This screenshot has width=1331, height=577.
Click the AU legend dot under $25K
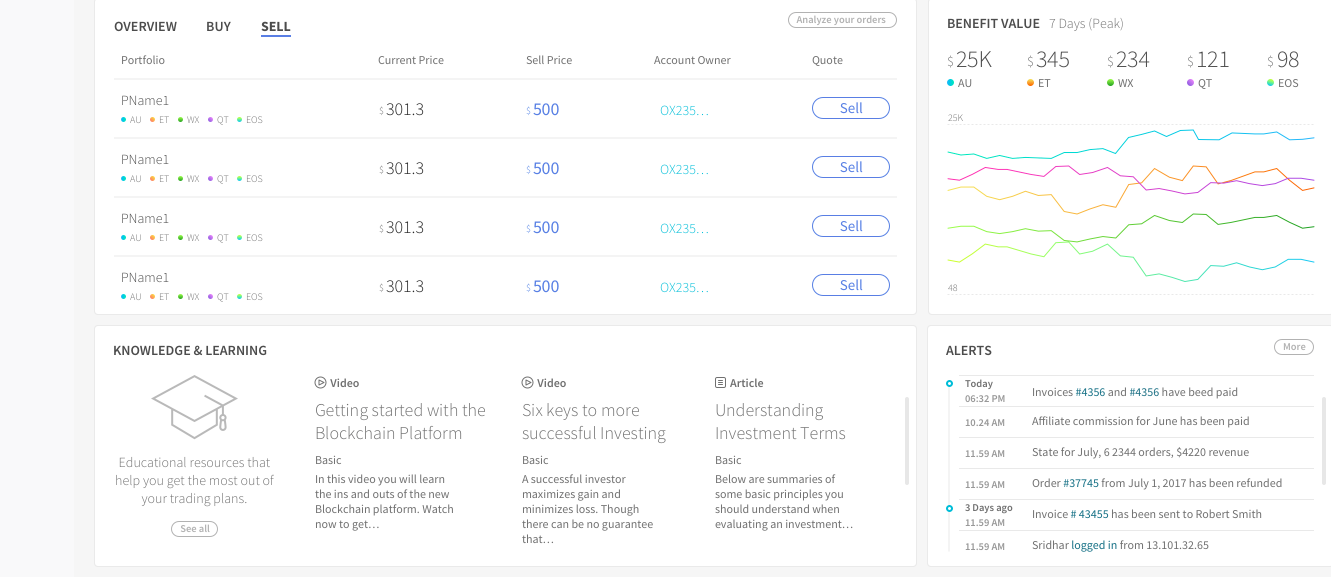(x=951, y=83)
